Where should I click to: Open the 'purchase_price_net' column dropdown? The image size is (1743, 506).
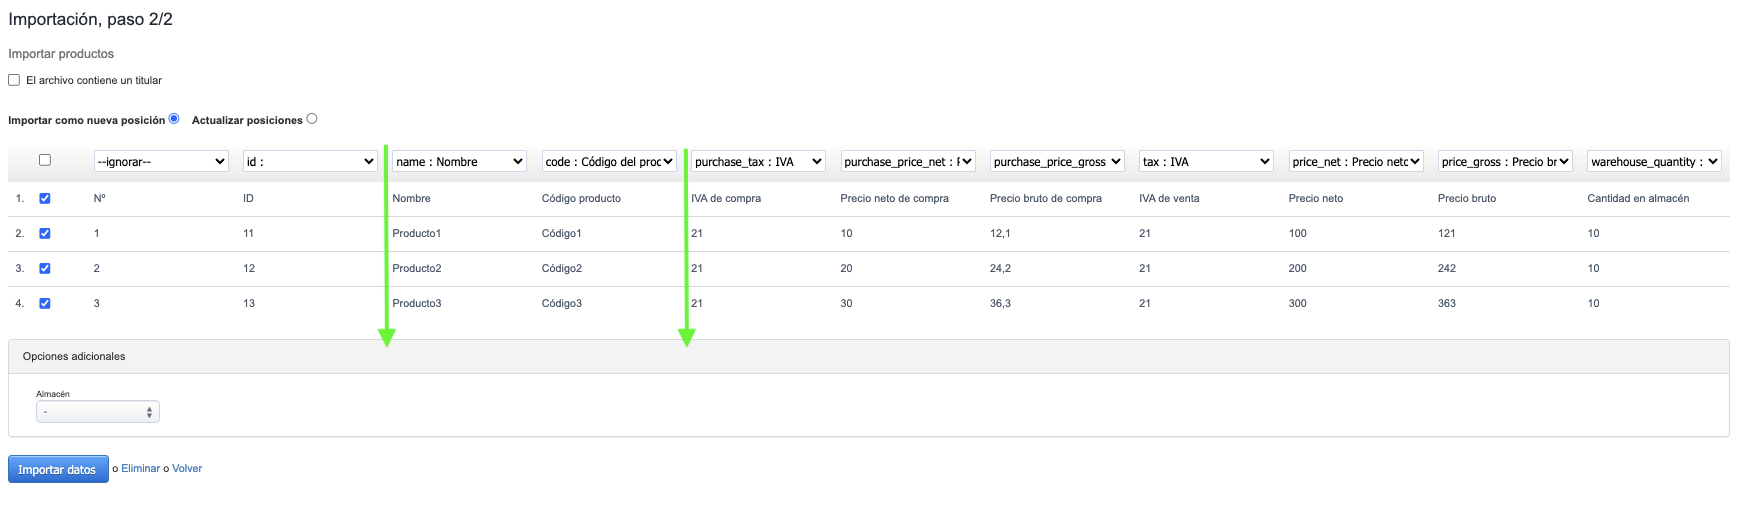tap(908, 161)
